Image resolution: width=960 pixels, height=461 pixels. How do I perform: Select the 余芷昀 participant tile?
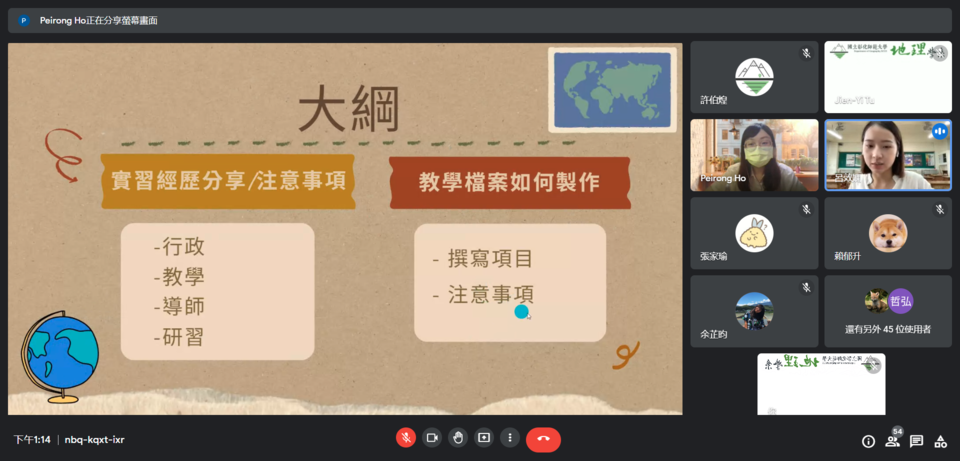(754, 311)
